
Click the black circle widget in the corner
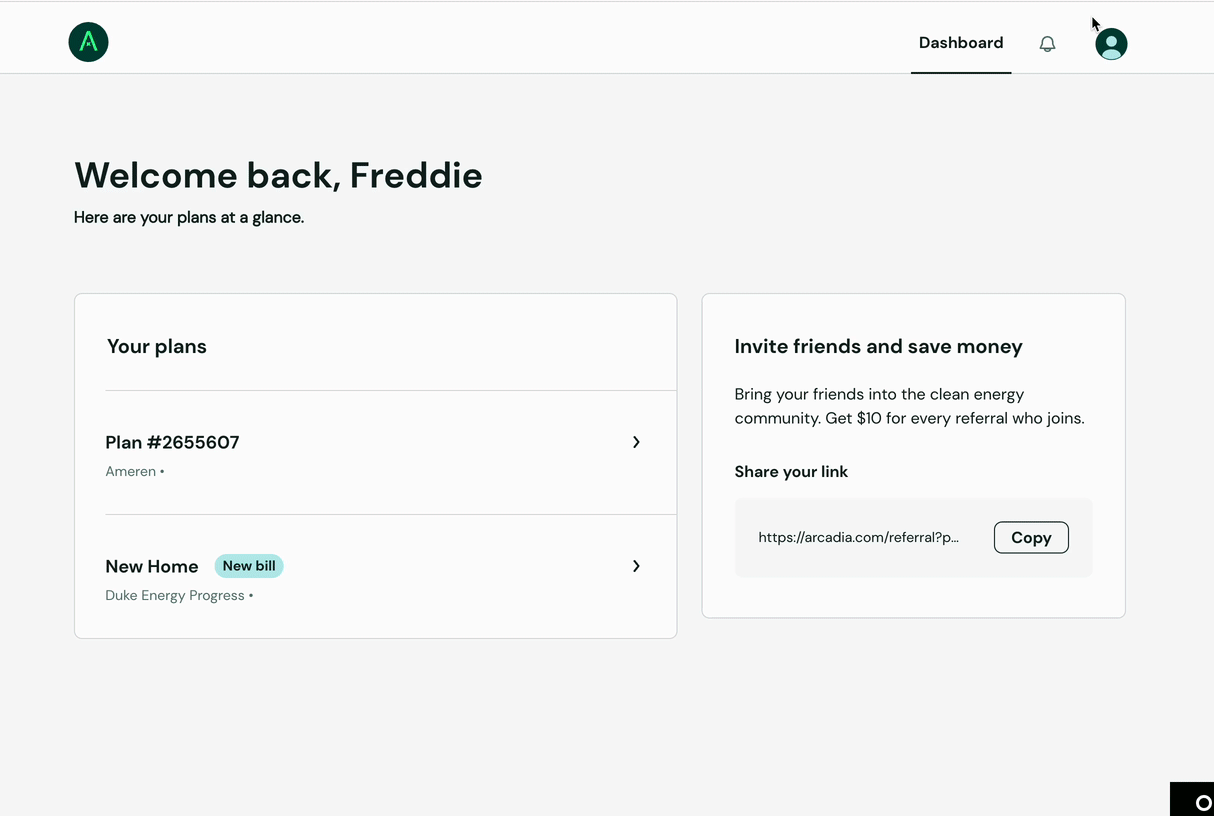[x=1195, y=801]
